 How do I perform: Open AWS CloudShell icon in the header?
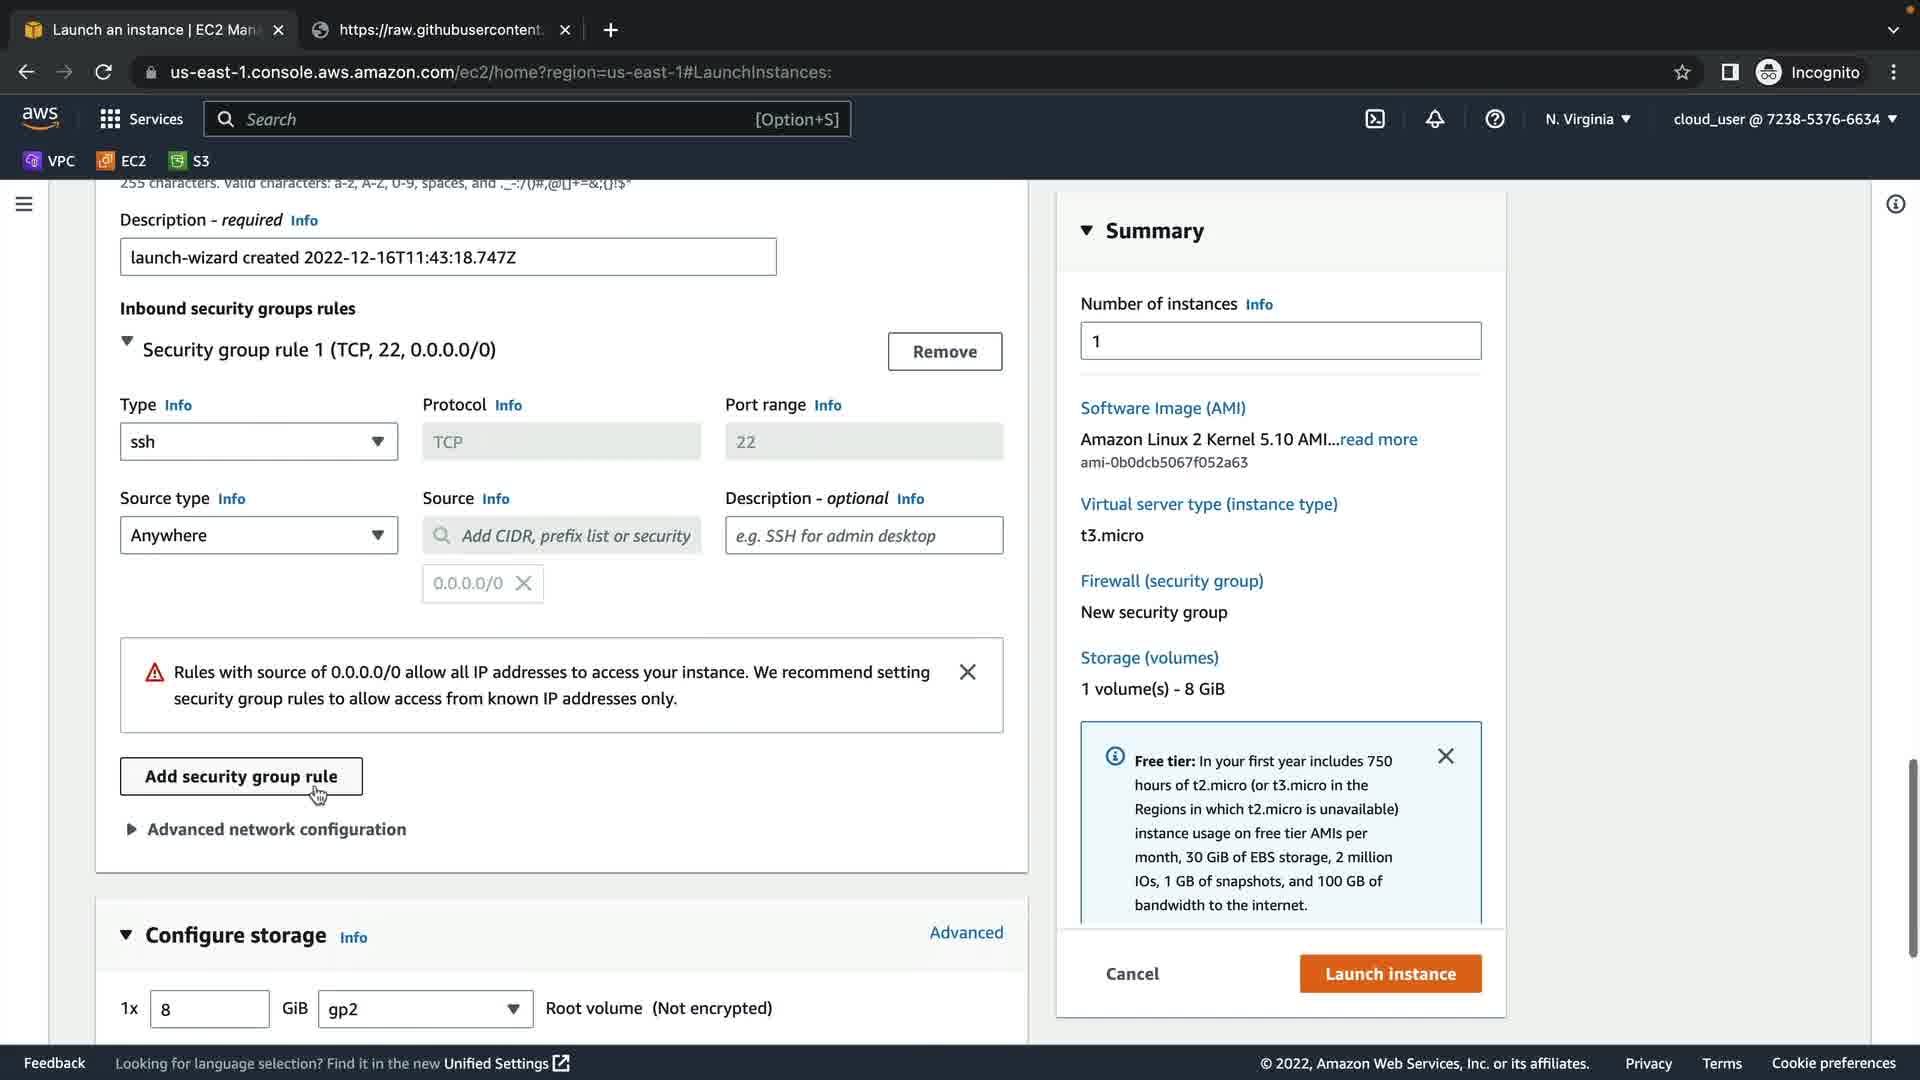[1375, 119]
